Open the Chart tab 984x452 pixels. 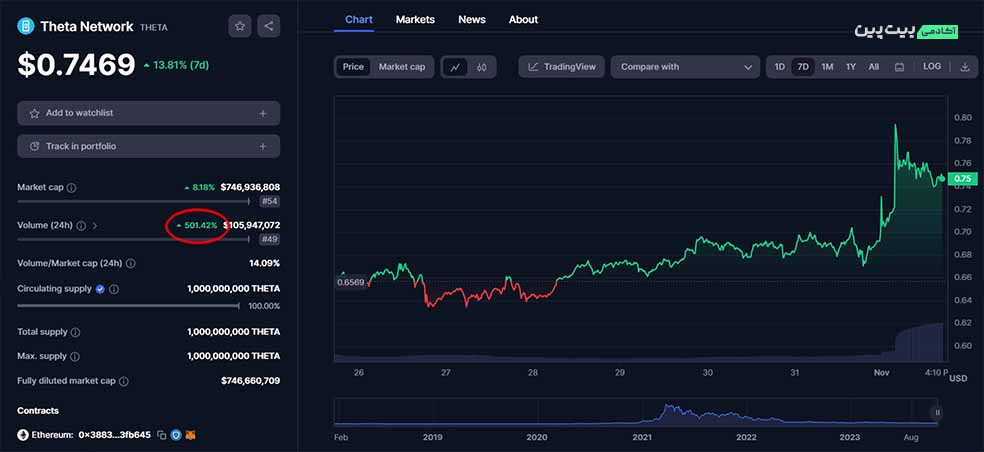[x=360, y=19]
